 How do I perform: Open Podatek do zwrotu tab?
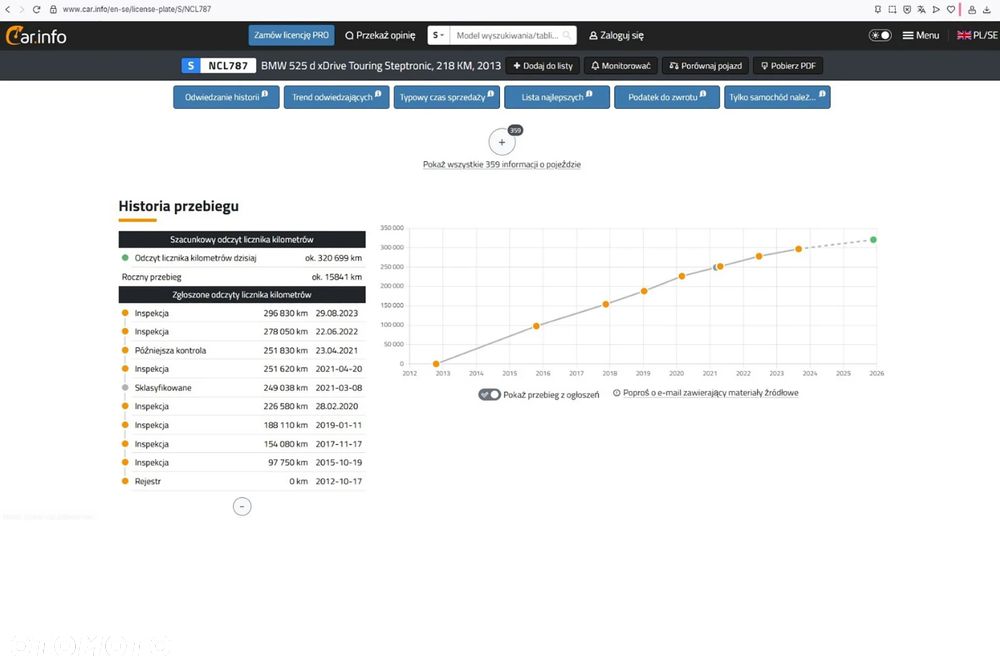pos(667,97)
